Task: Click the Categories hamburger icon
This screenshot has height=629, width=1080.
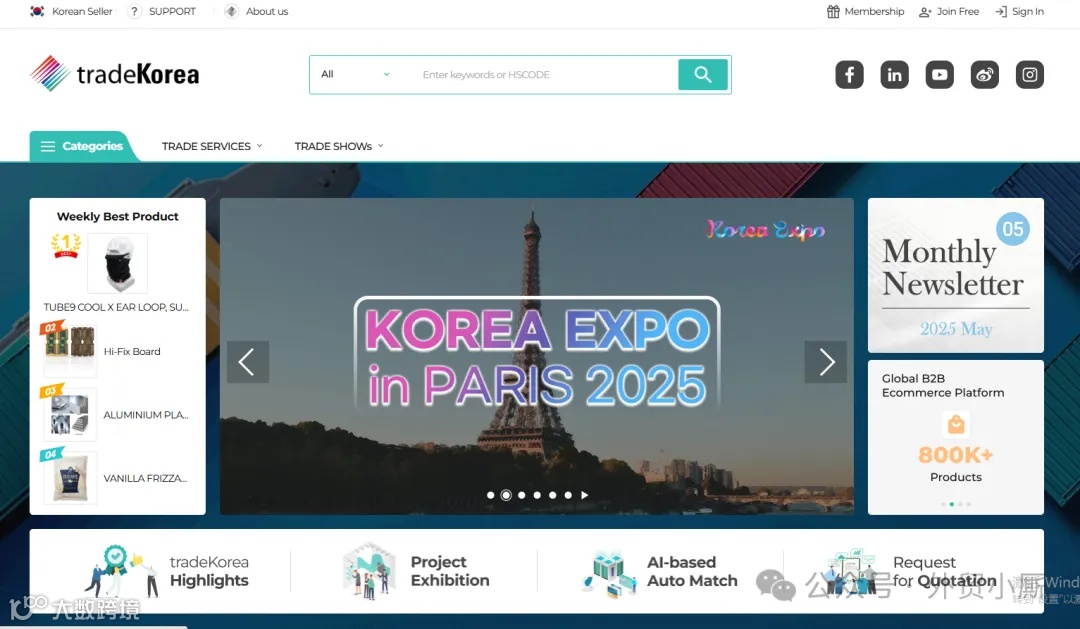Action: (x=48, y=146)
